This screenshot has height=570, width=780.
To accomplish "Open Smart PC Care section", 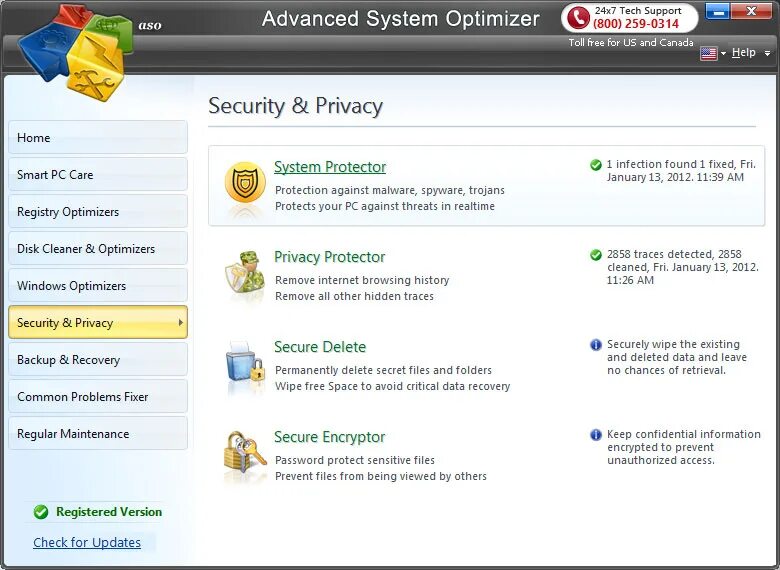I will (98, 174).
